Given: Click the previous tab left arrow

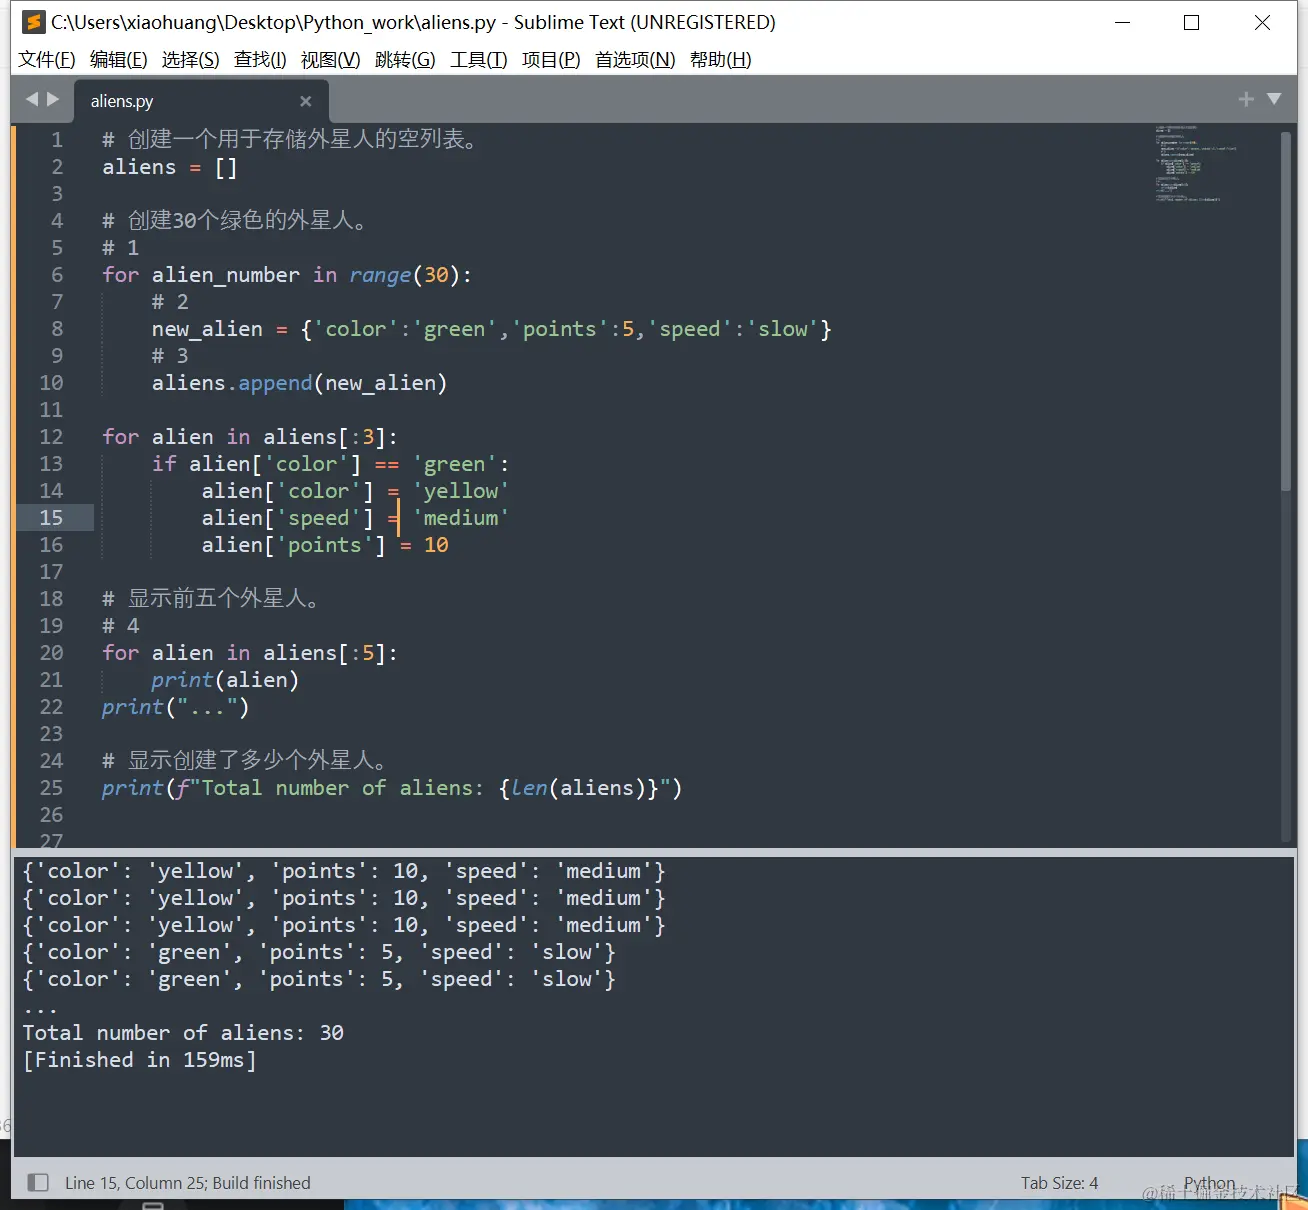Looking at the screenshot, I should (32, 99).
